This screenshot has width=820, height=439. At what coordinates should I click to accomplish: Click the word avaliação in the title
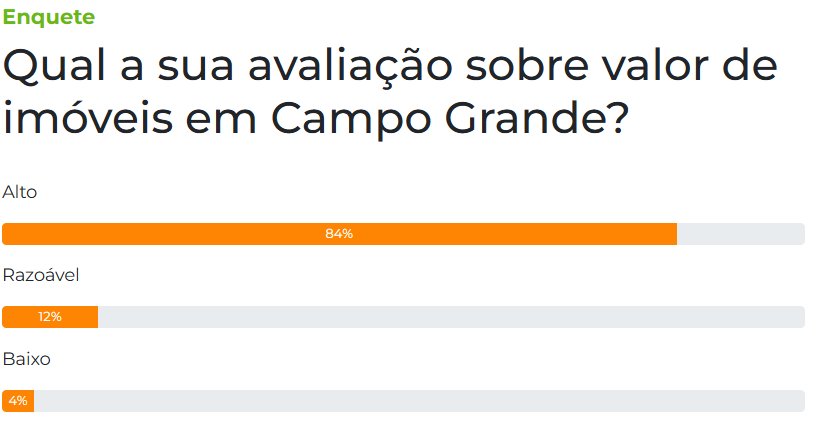click(x=350, y=67)
